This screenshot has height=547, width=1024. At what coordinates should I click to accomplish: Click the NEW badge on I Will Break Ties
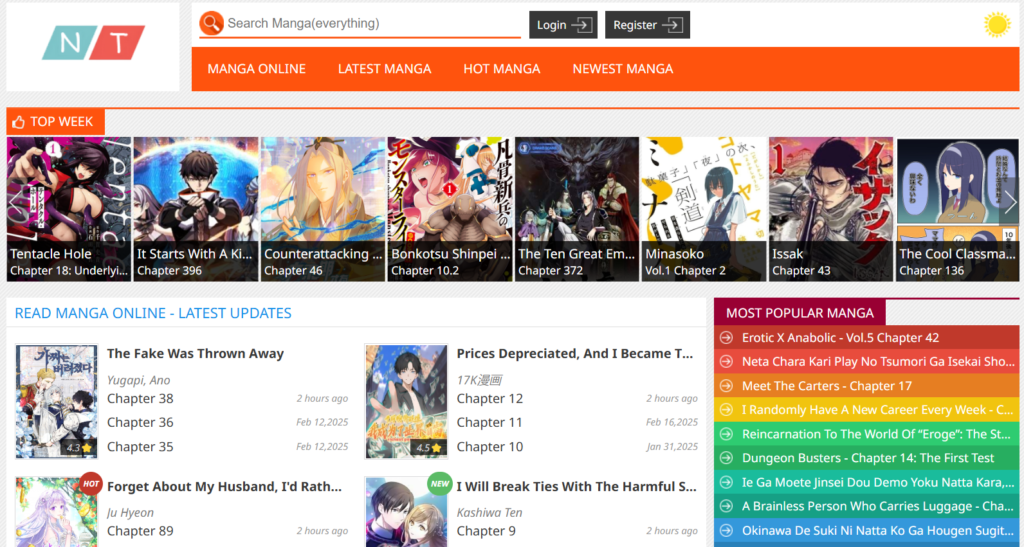pyautogui.click(x=440, y=484)
